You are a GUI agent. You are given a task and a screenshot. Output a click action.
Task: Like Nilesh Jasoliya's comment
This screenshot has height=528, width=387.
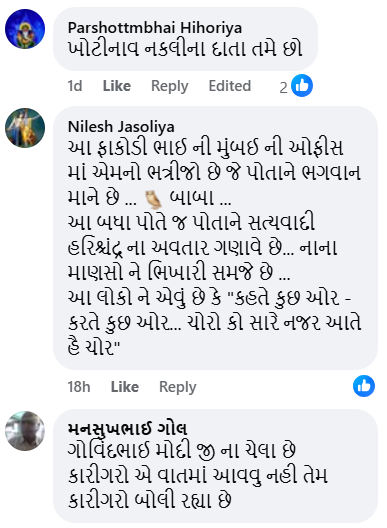click(125, 387)
